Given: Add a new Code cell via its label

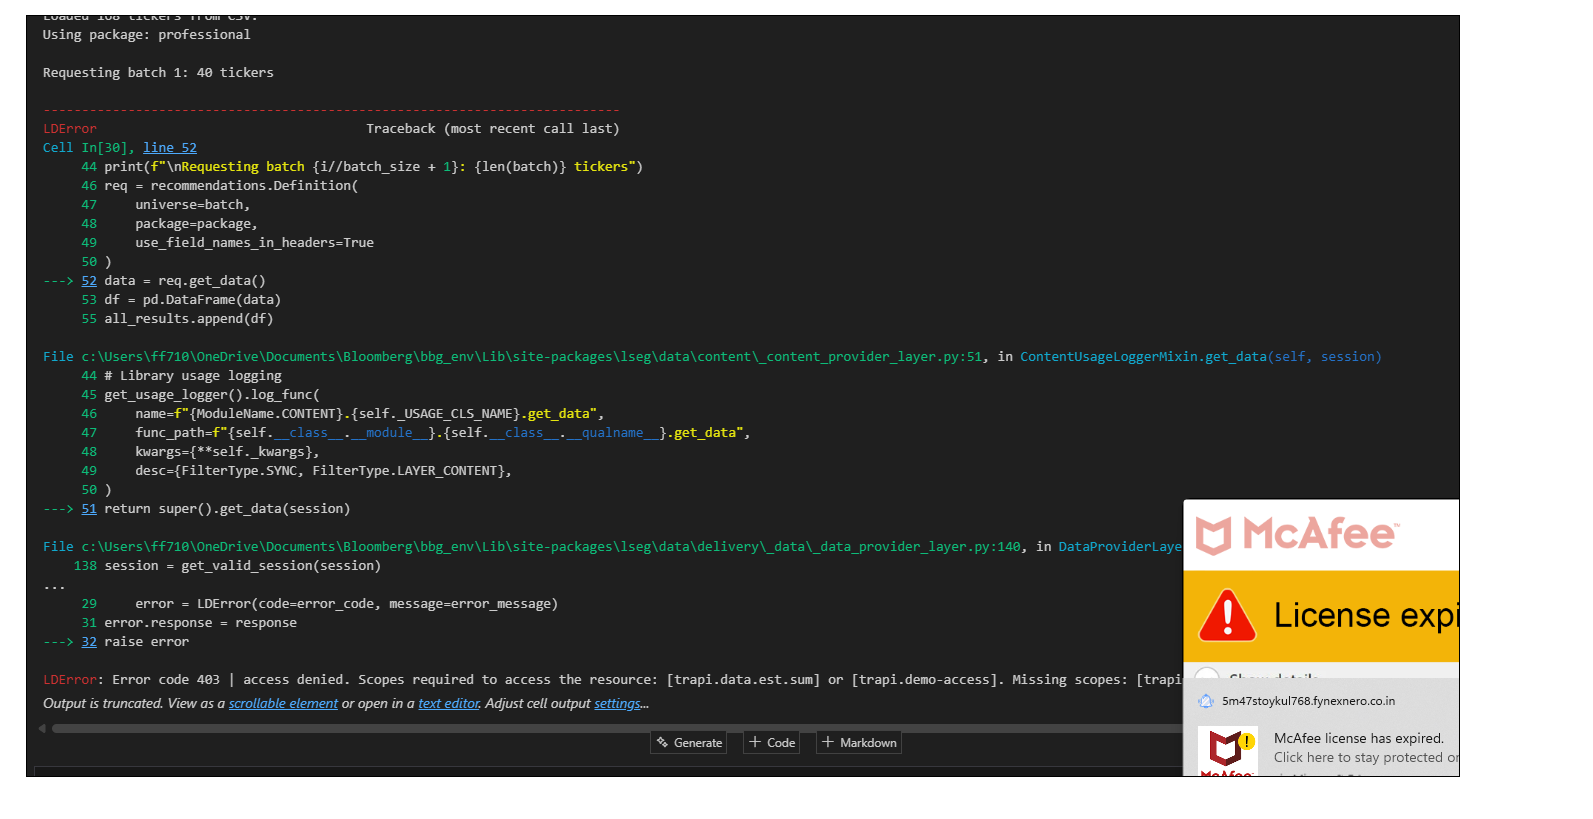Looking at the screenshot, I should coord(781,743).
